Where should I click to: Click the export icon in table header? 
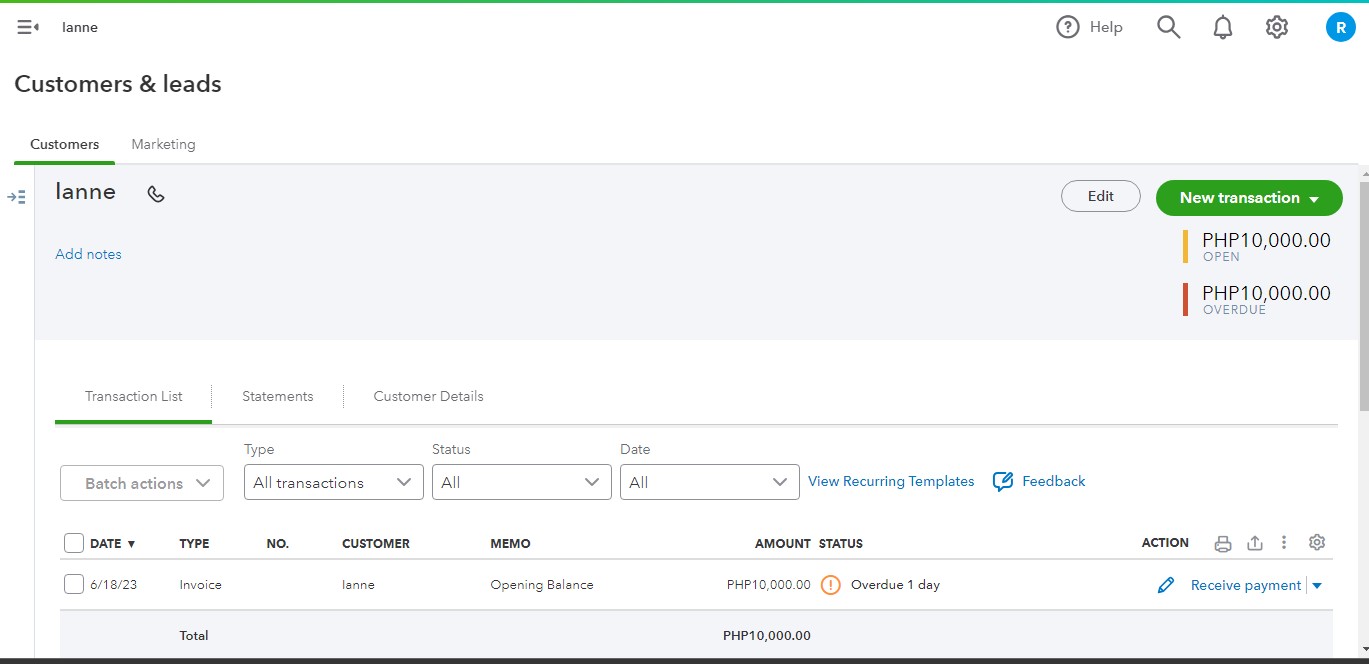point(1255,543)
